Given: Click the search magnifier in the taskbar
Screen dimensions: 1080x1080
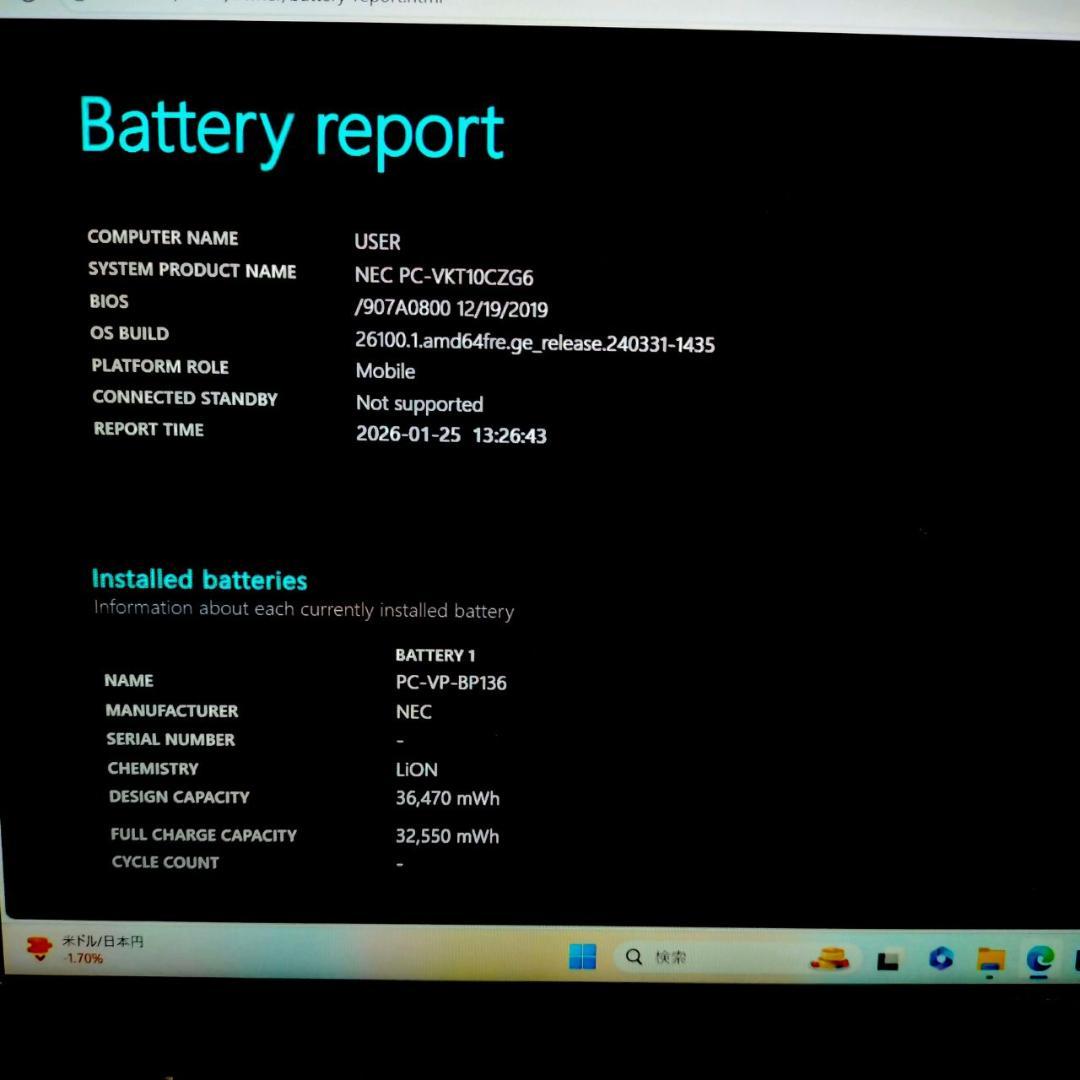Looking at the screenshot, I should (633, 957).
